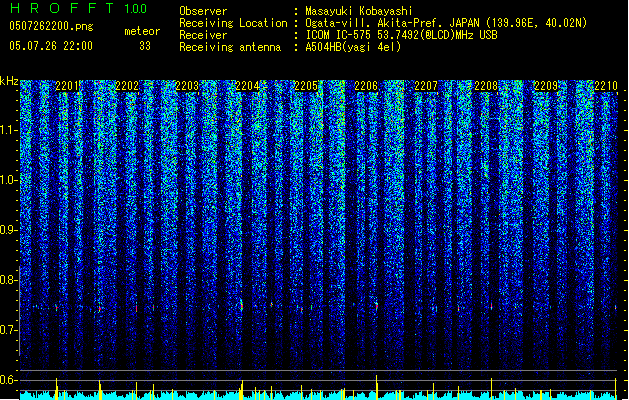This screenshot has height=400, width=629.
Task: Click the meteor count value 33
Action: [x=145, y=46]
